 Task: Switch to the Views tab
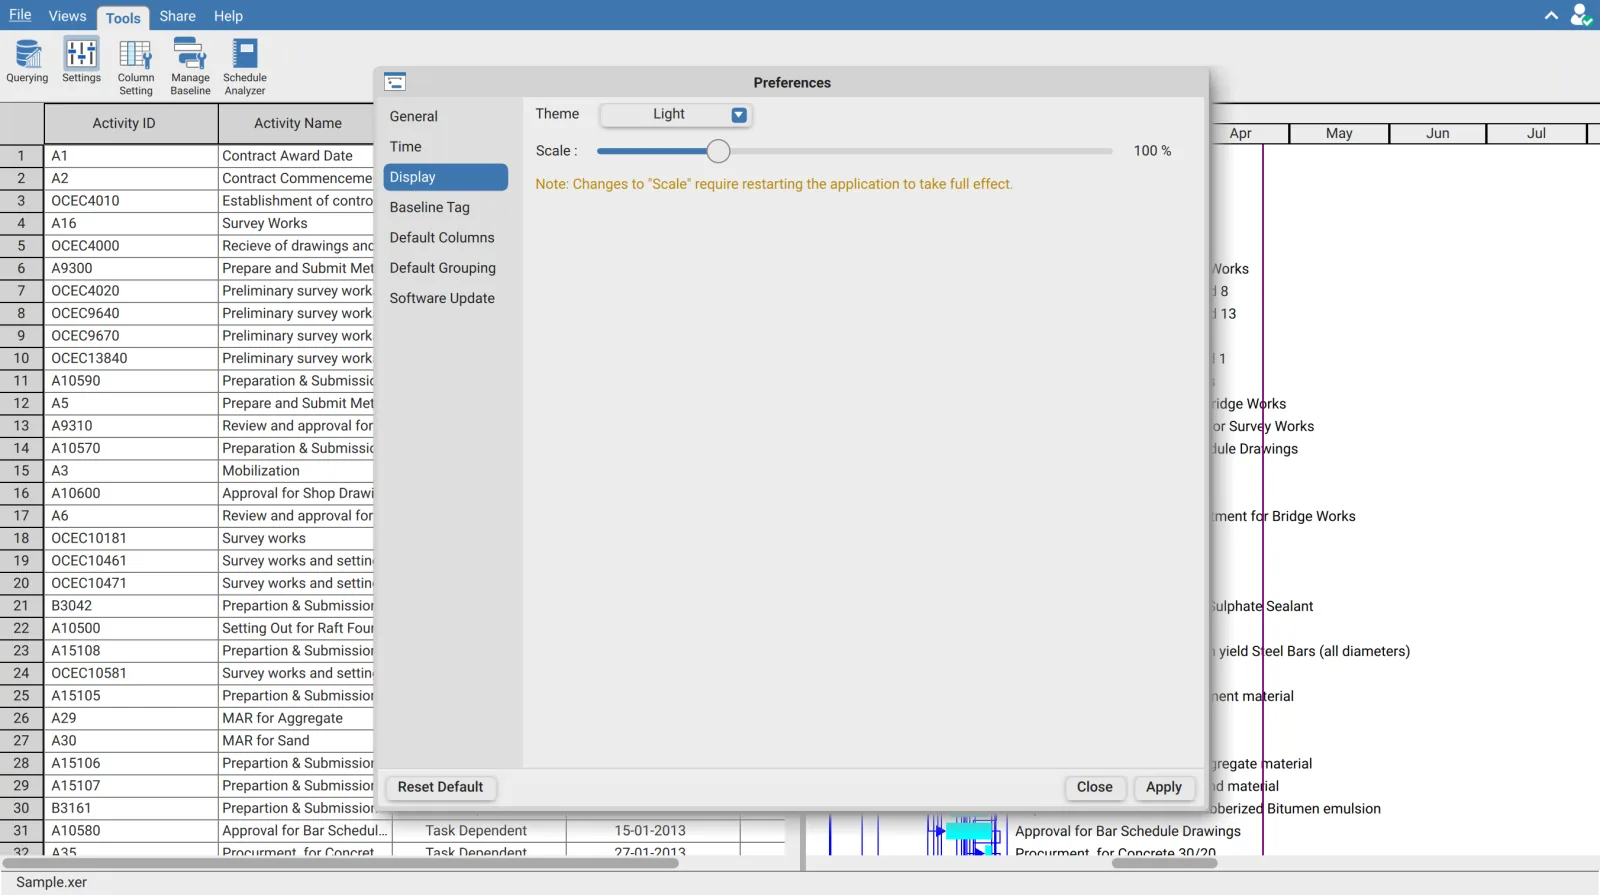[x=67, y=16]
